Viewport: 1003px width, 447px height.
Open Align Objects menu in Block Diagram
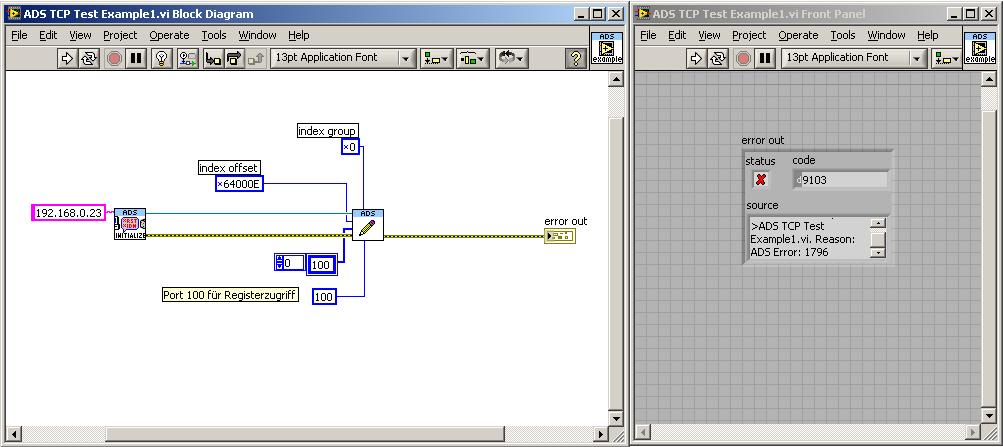coord(437,59)
